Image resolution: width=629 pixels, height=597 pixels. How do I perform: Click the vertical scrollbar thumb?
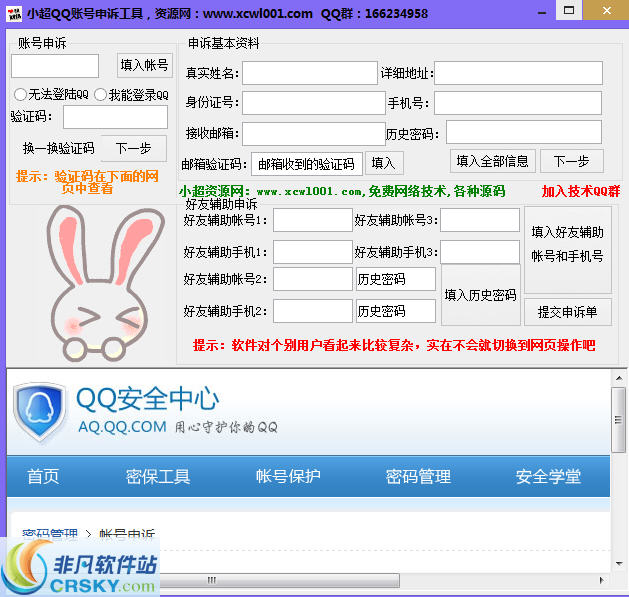pos(618,420)
